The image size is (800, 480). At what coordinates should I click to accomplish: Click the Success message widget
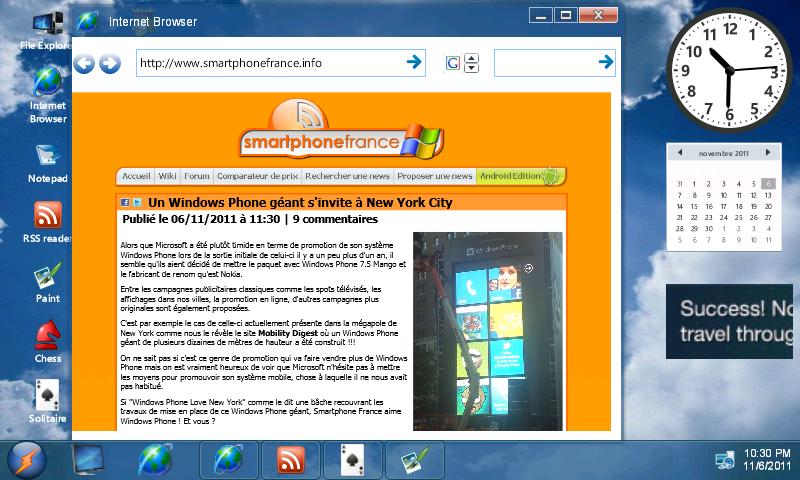pos(730,321)
